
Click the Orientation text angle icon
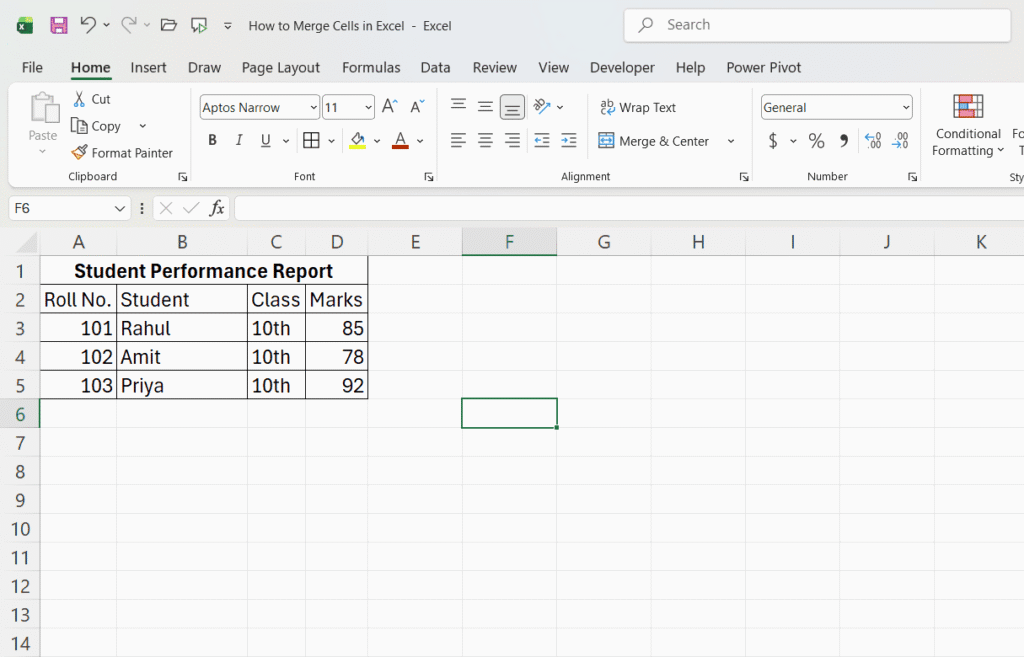(x=542, y=106)
